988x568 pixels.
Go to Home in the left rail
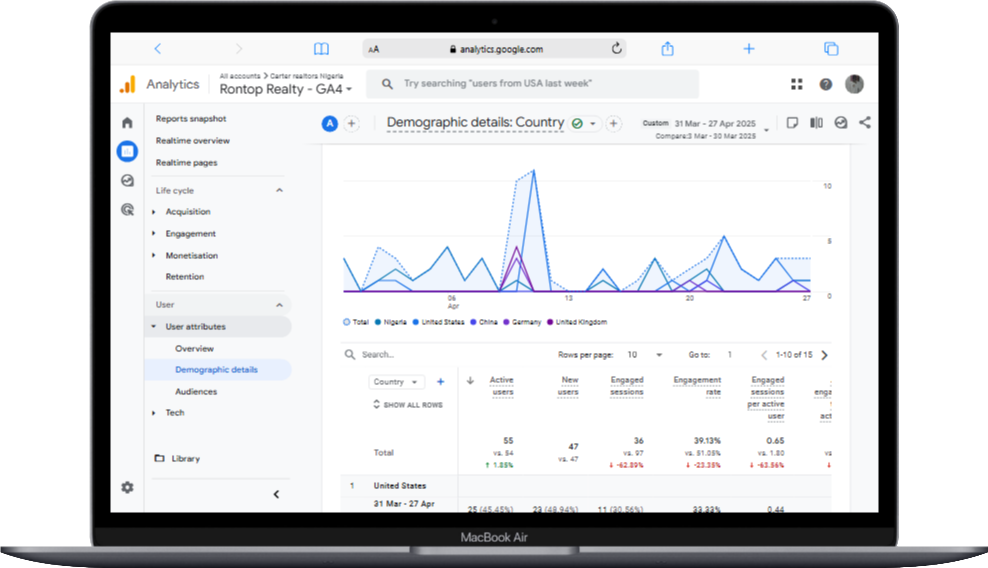click(x=127, y=122)
